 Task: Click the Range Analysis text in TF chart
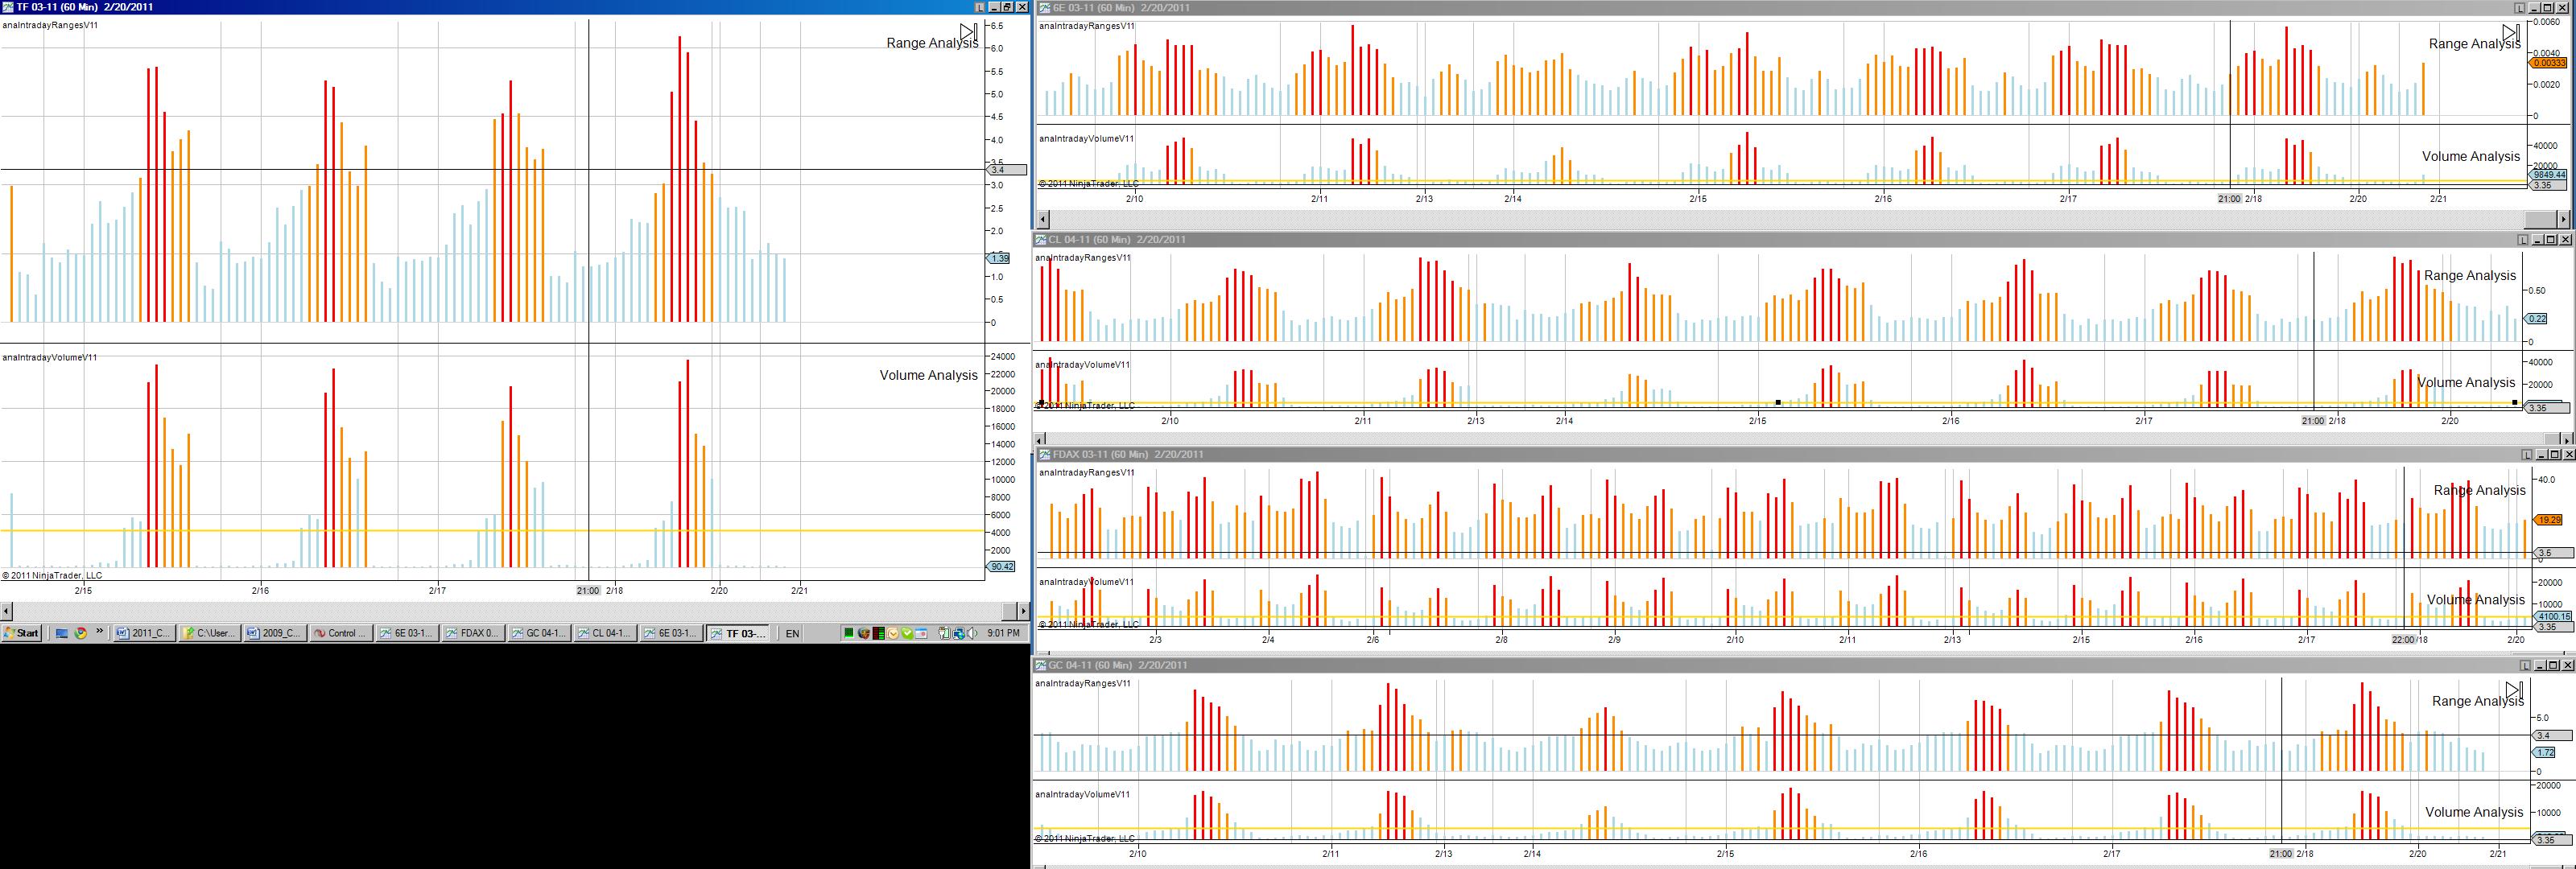point(932,43)
